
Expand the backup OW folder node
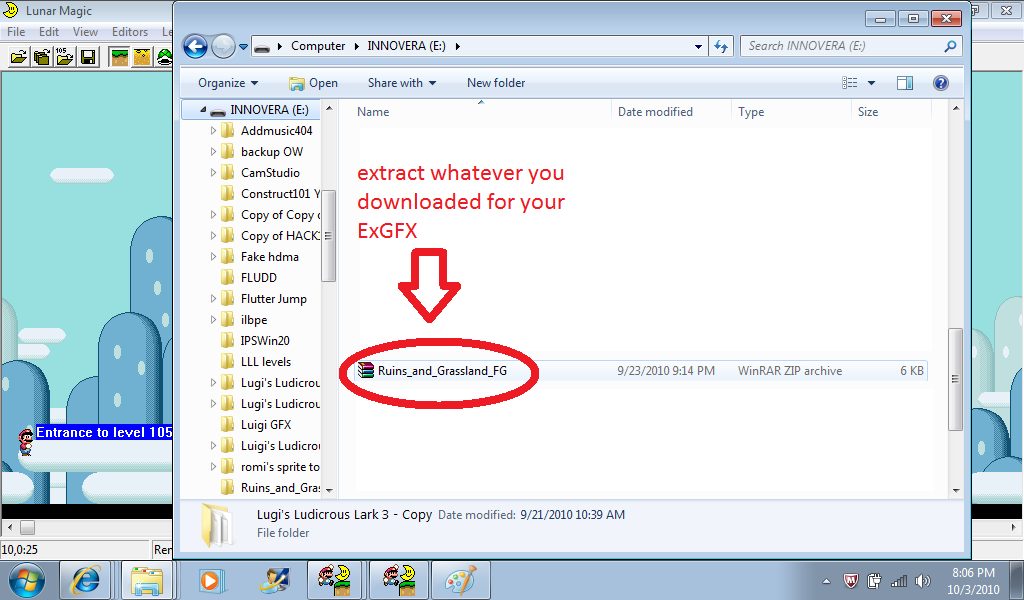coord(213,151)
